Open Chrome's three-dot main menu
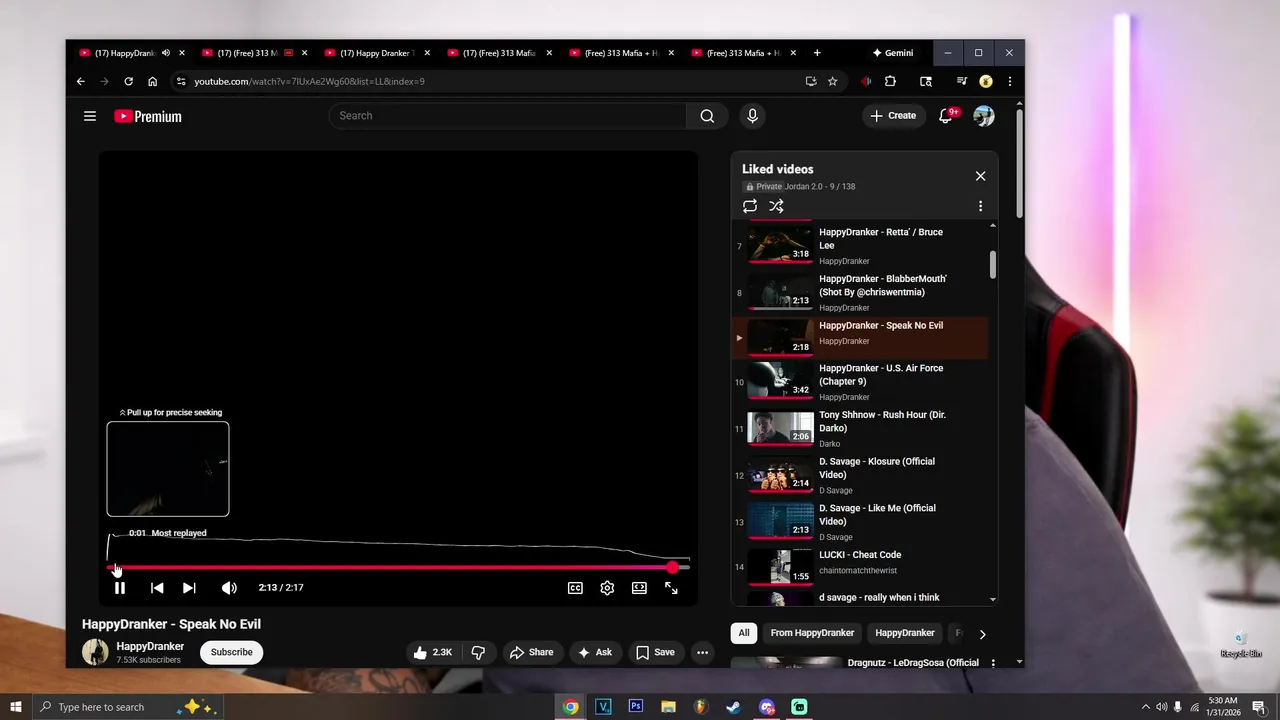This screenshot has width=1280, height=720. tap(1010, 81)
